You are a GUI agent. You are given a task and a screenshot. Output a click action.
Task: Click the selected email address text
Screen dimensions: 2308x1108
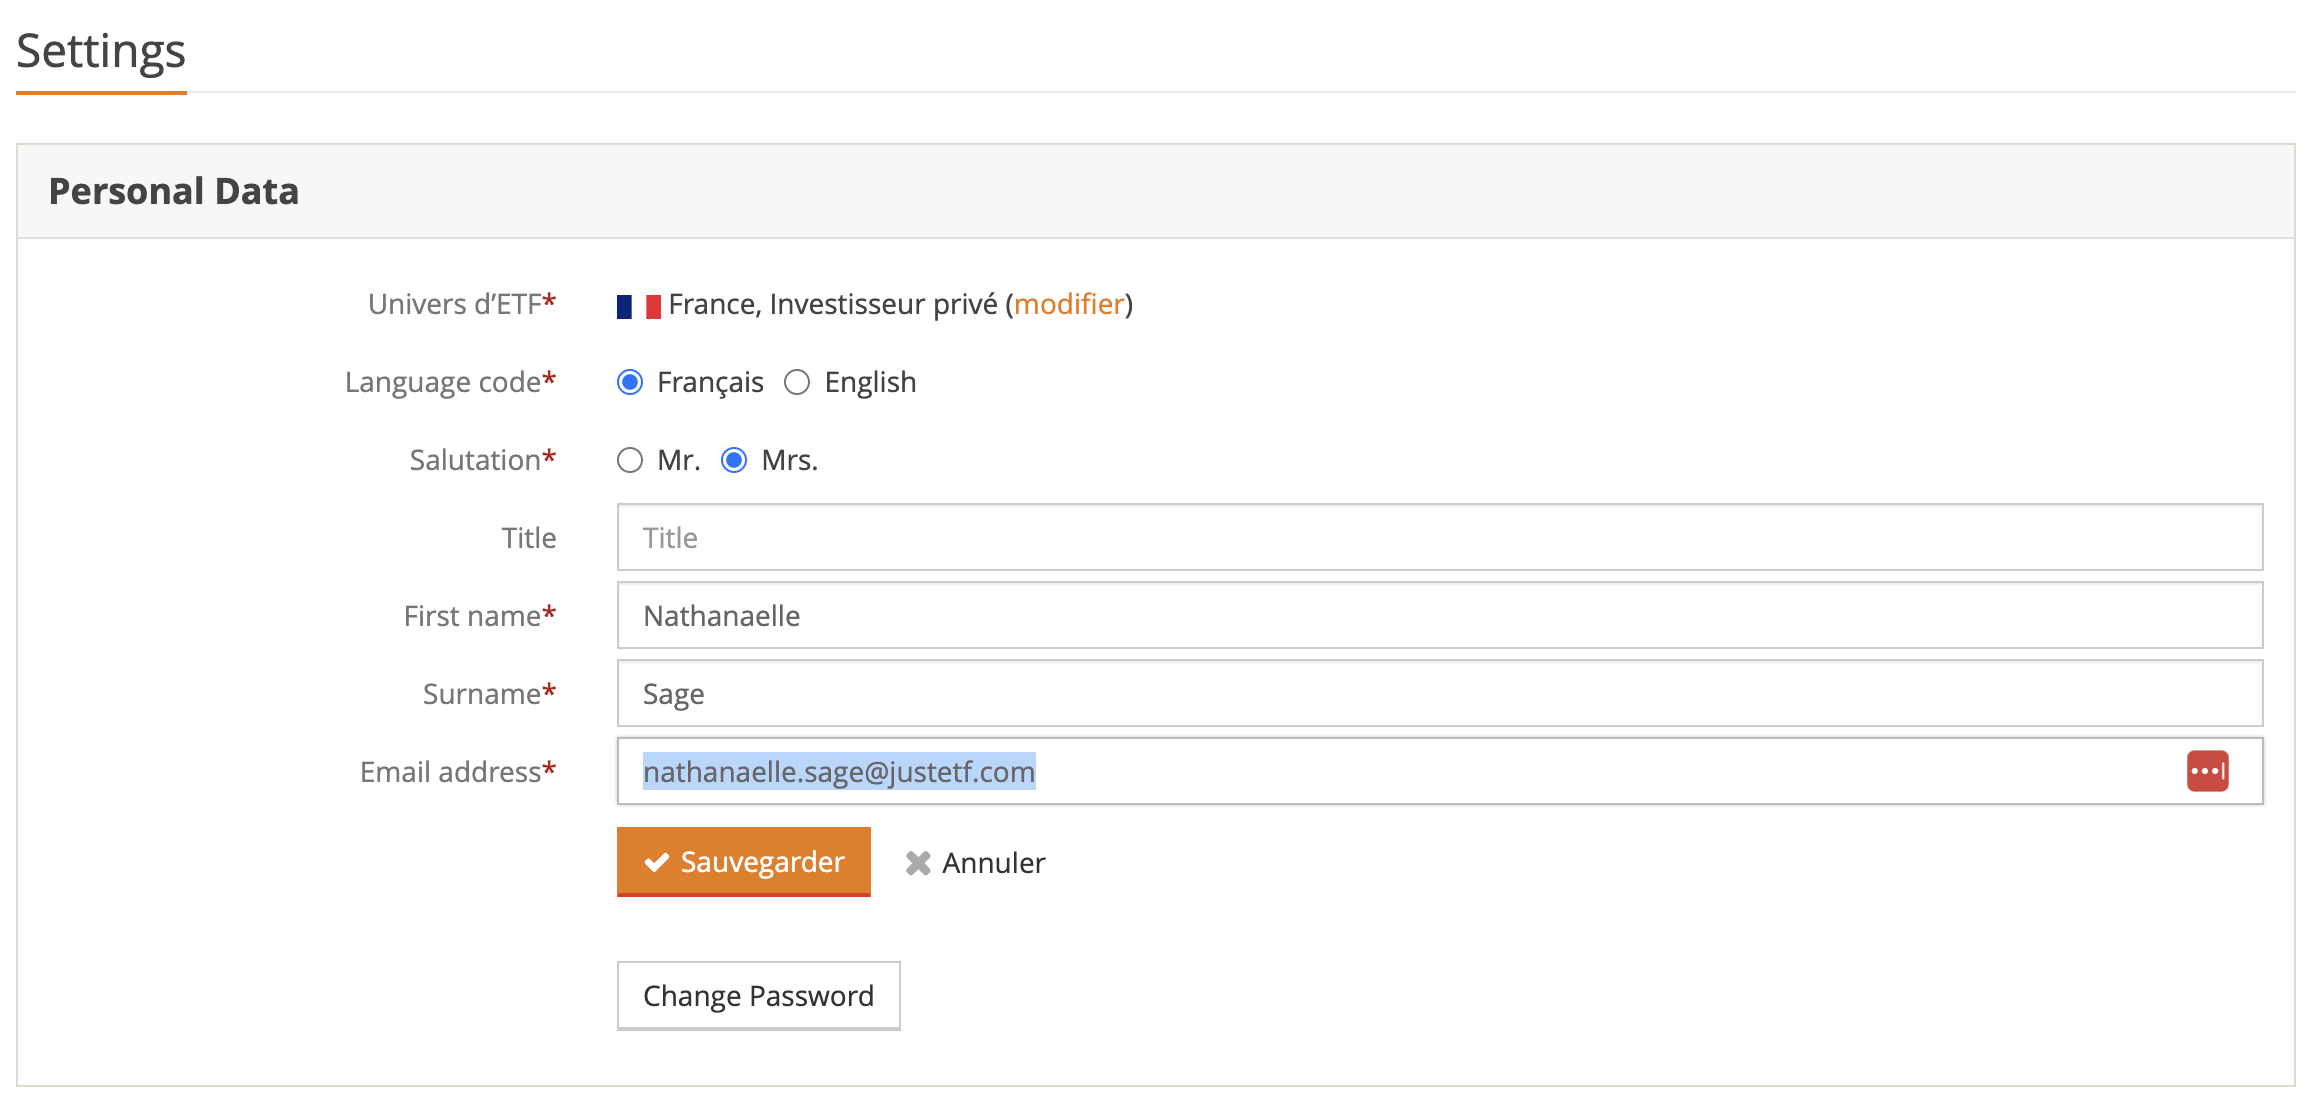(838, 771)
